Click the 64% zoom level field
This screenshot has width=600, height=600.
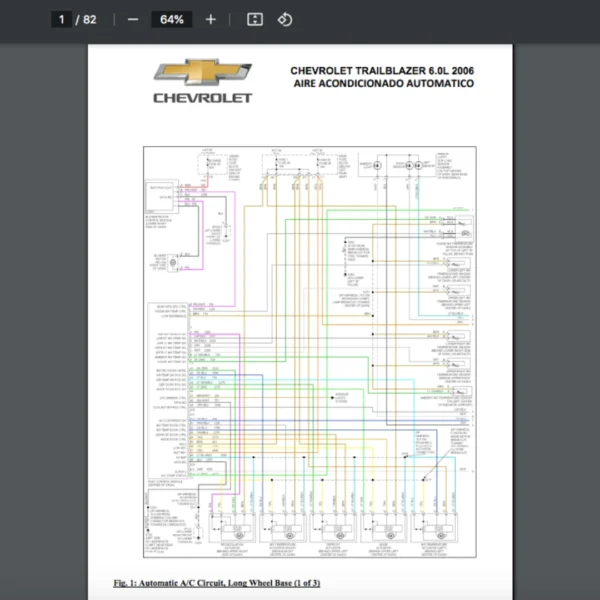[171, 19]
